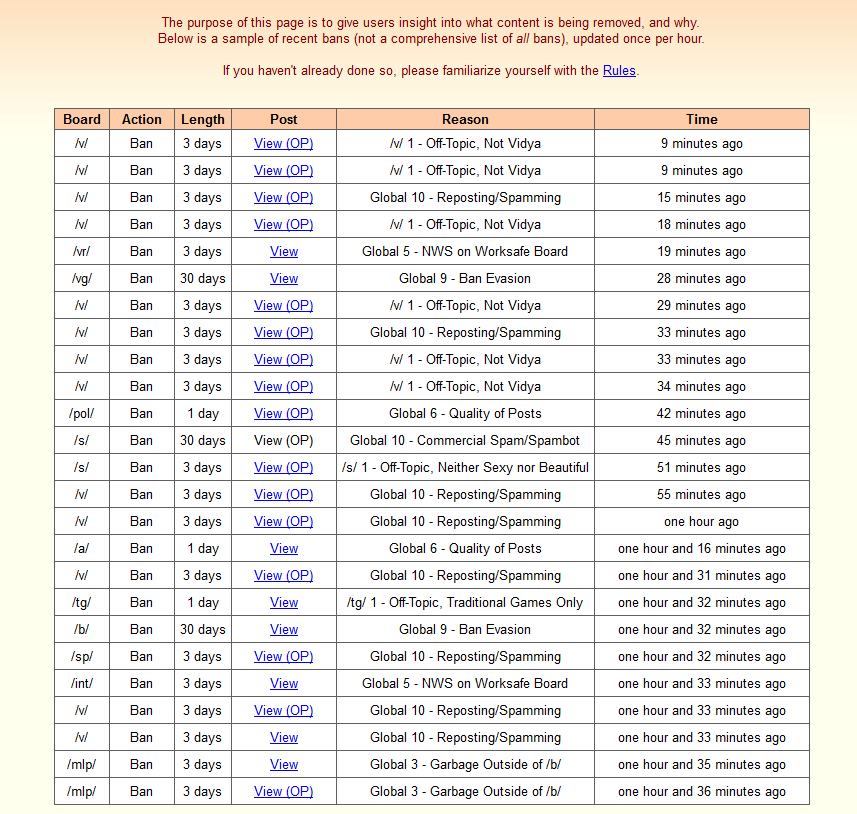The height and width of the screenshot is (814, 857).
Task: Click the Reason column header
Action: [x=465, y=119]
